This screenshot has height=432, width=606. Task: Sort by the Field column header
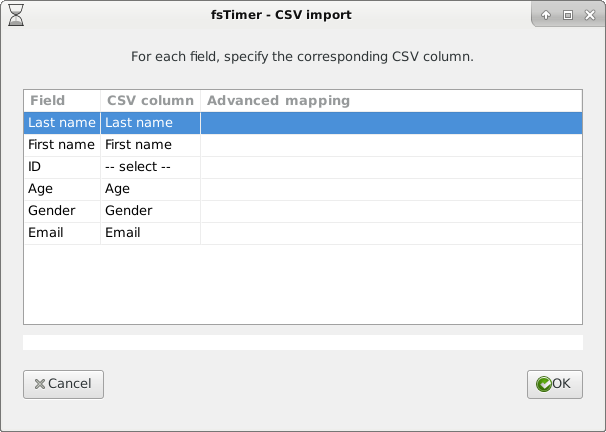tap(62, 101)
